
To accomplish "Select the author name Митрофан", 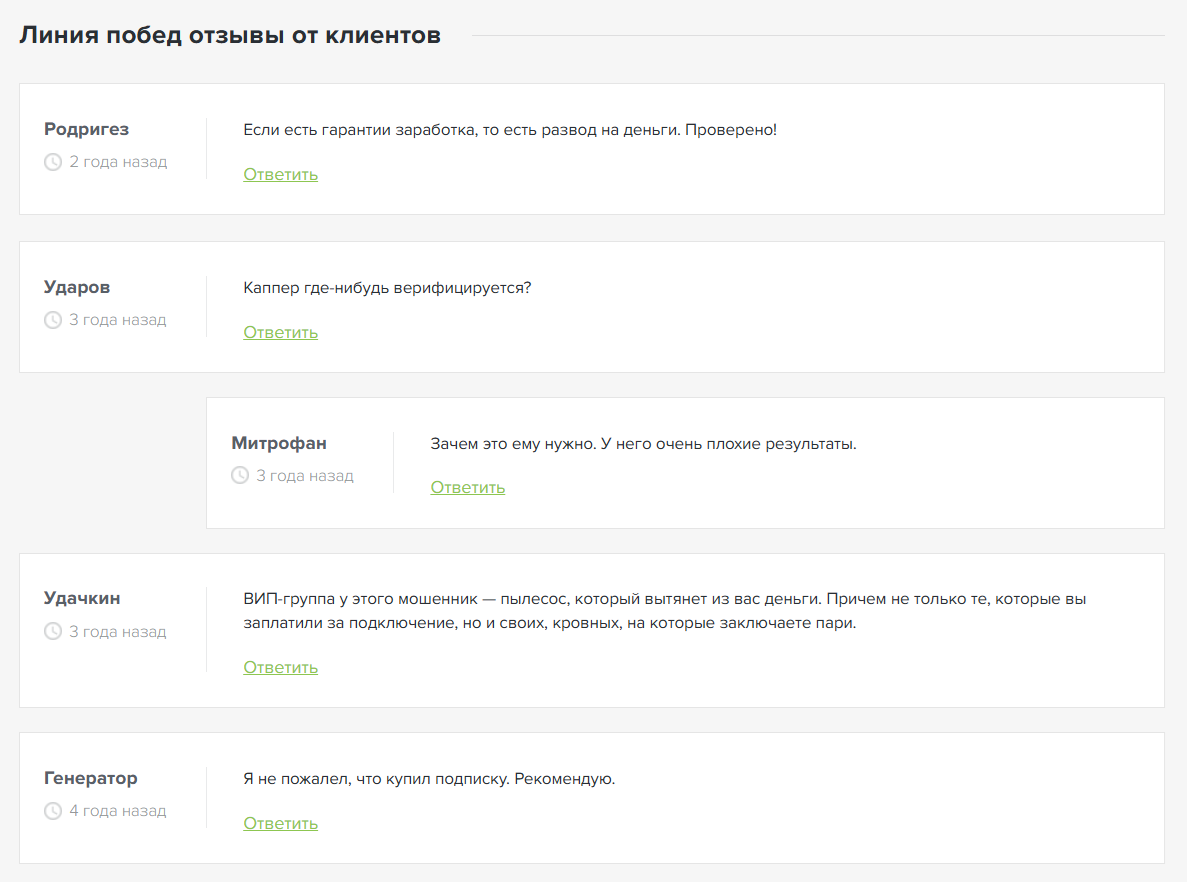I will tap(279, 443).
